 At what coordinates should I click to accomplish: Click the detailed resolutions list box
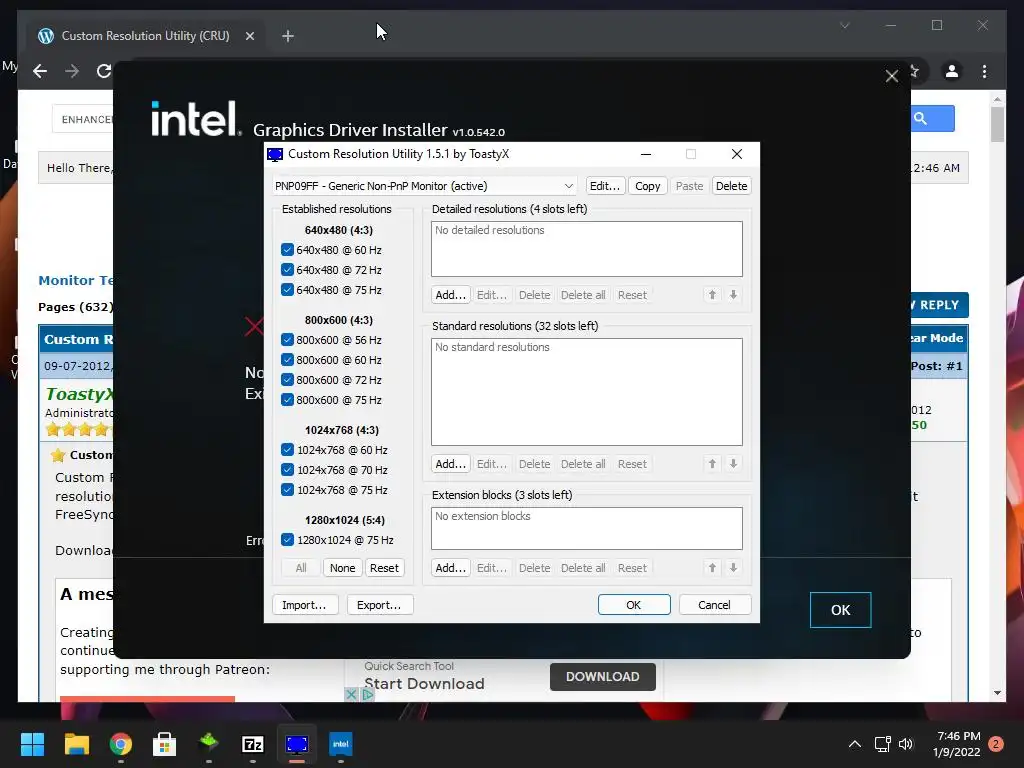(x=586, y=249)
